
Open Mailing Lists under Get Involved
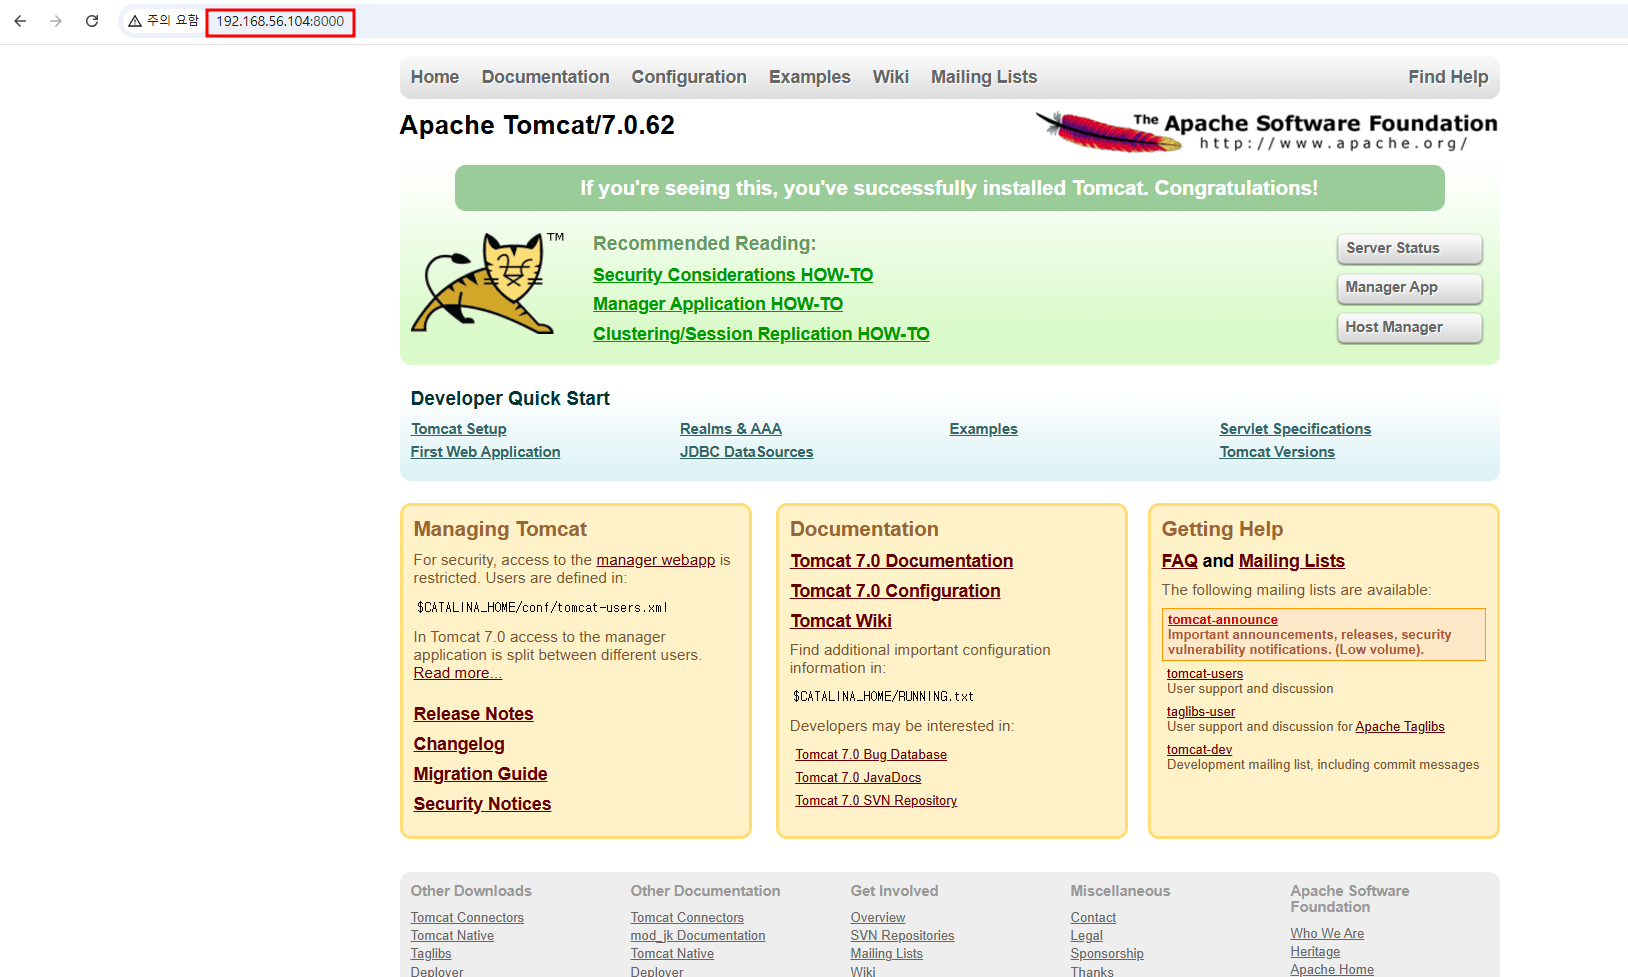(x=887, y=954)
